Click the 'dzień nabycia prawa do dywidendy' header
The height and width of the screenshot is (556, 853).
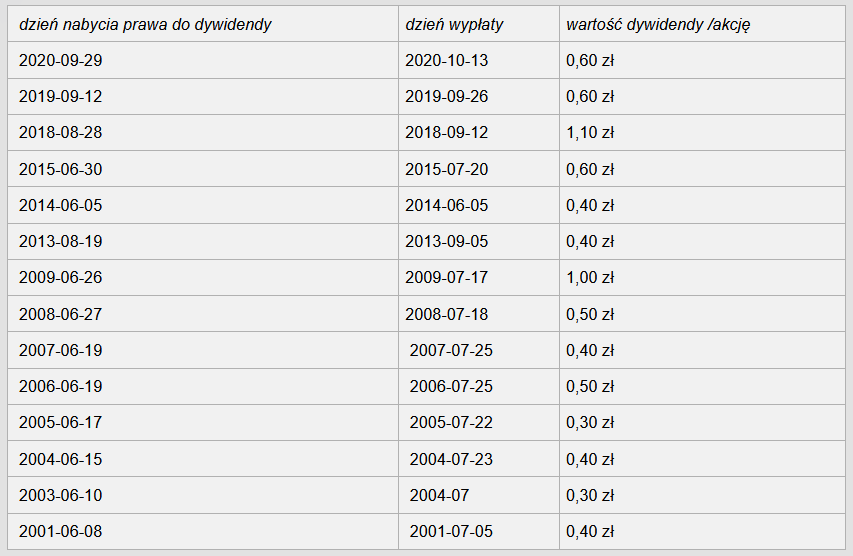pyautogui.click(x=145, y=24)
